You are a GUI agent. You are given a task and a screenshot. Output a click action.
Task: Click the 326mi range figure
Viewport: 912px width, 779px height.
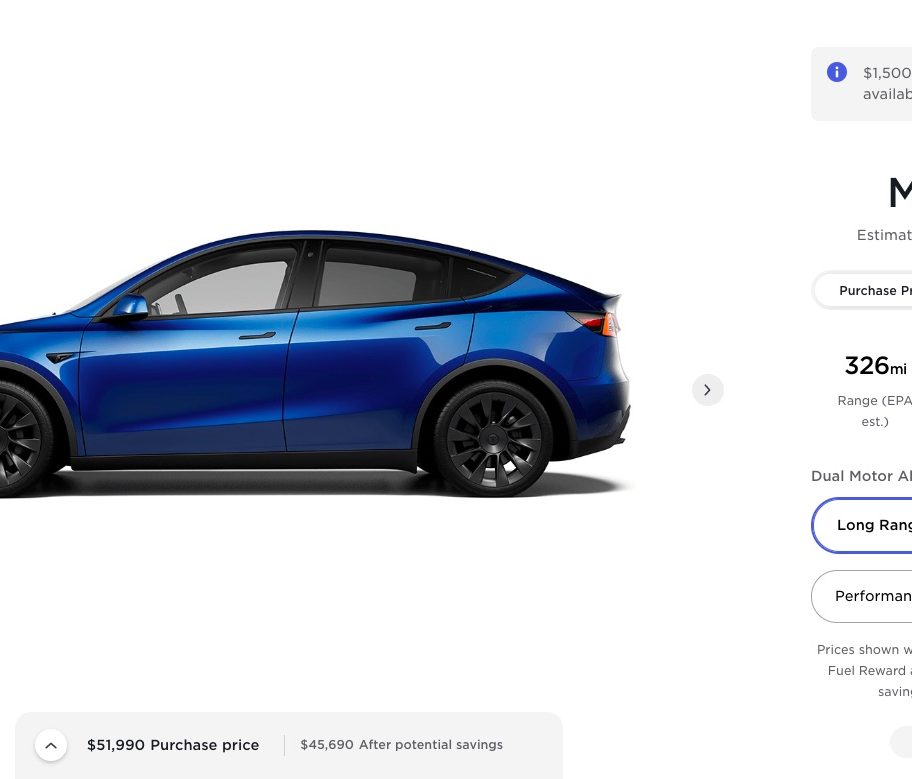875,367
